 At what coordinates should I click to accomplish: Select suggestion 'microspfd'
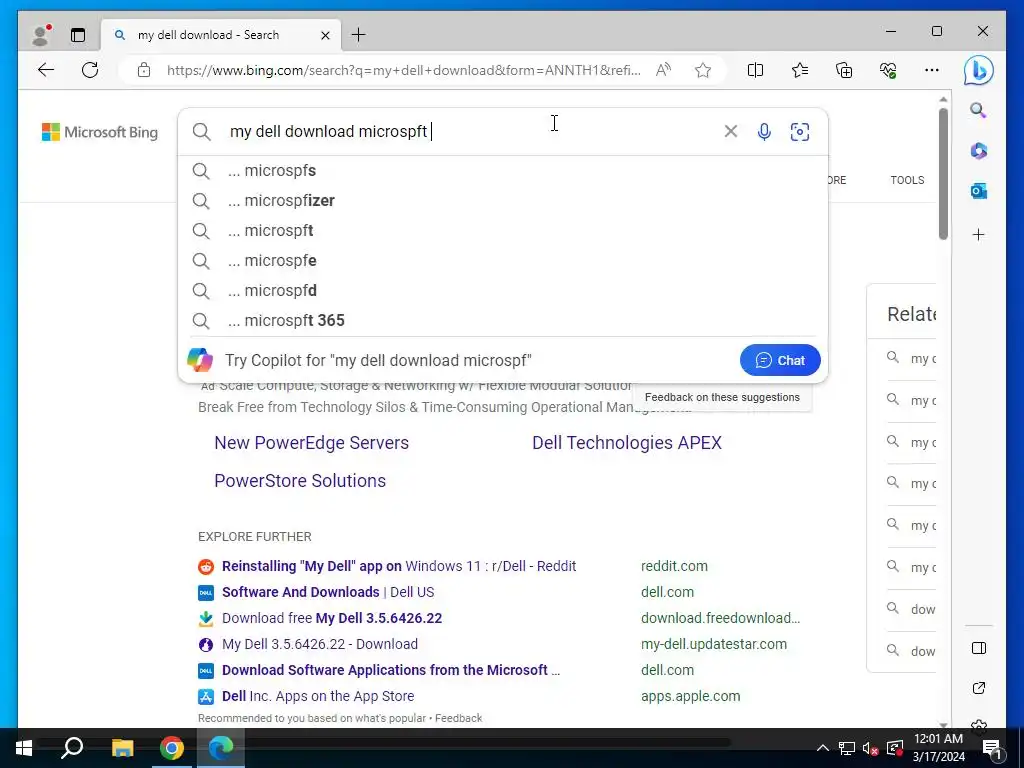click(503, 291)
